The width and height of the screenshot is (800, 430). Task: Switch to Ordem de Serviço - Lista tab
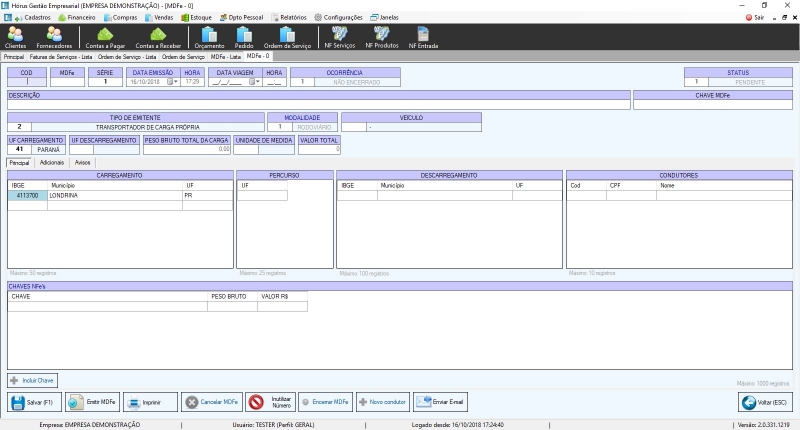point(127,57)
